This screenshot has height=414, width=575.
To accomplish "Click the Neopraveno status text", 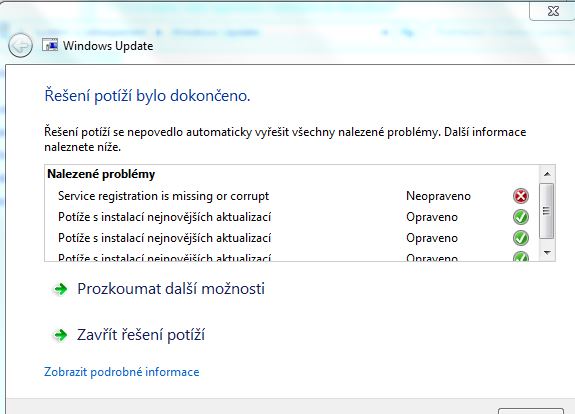I will tap(438, 196).
